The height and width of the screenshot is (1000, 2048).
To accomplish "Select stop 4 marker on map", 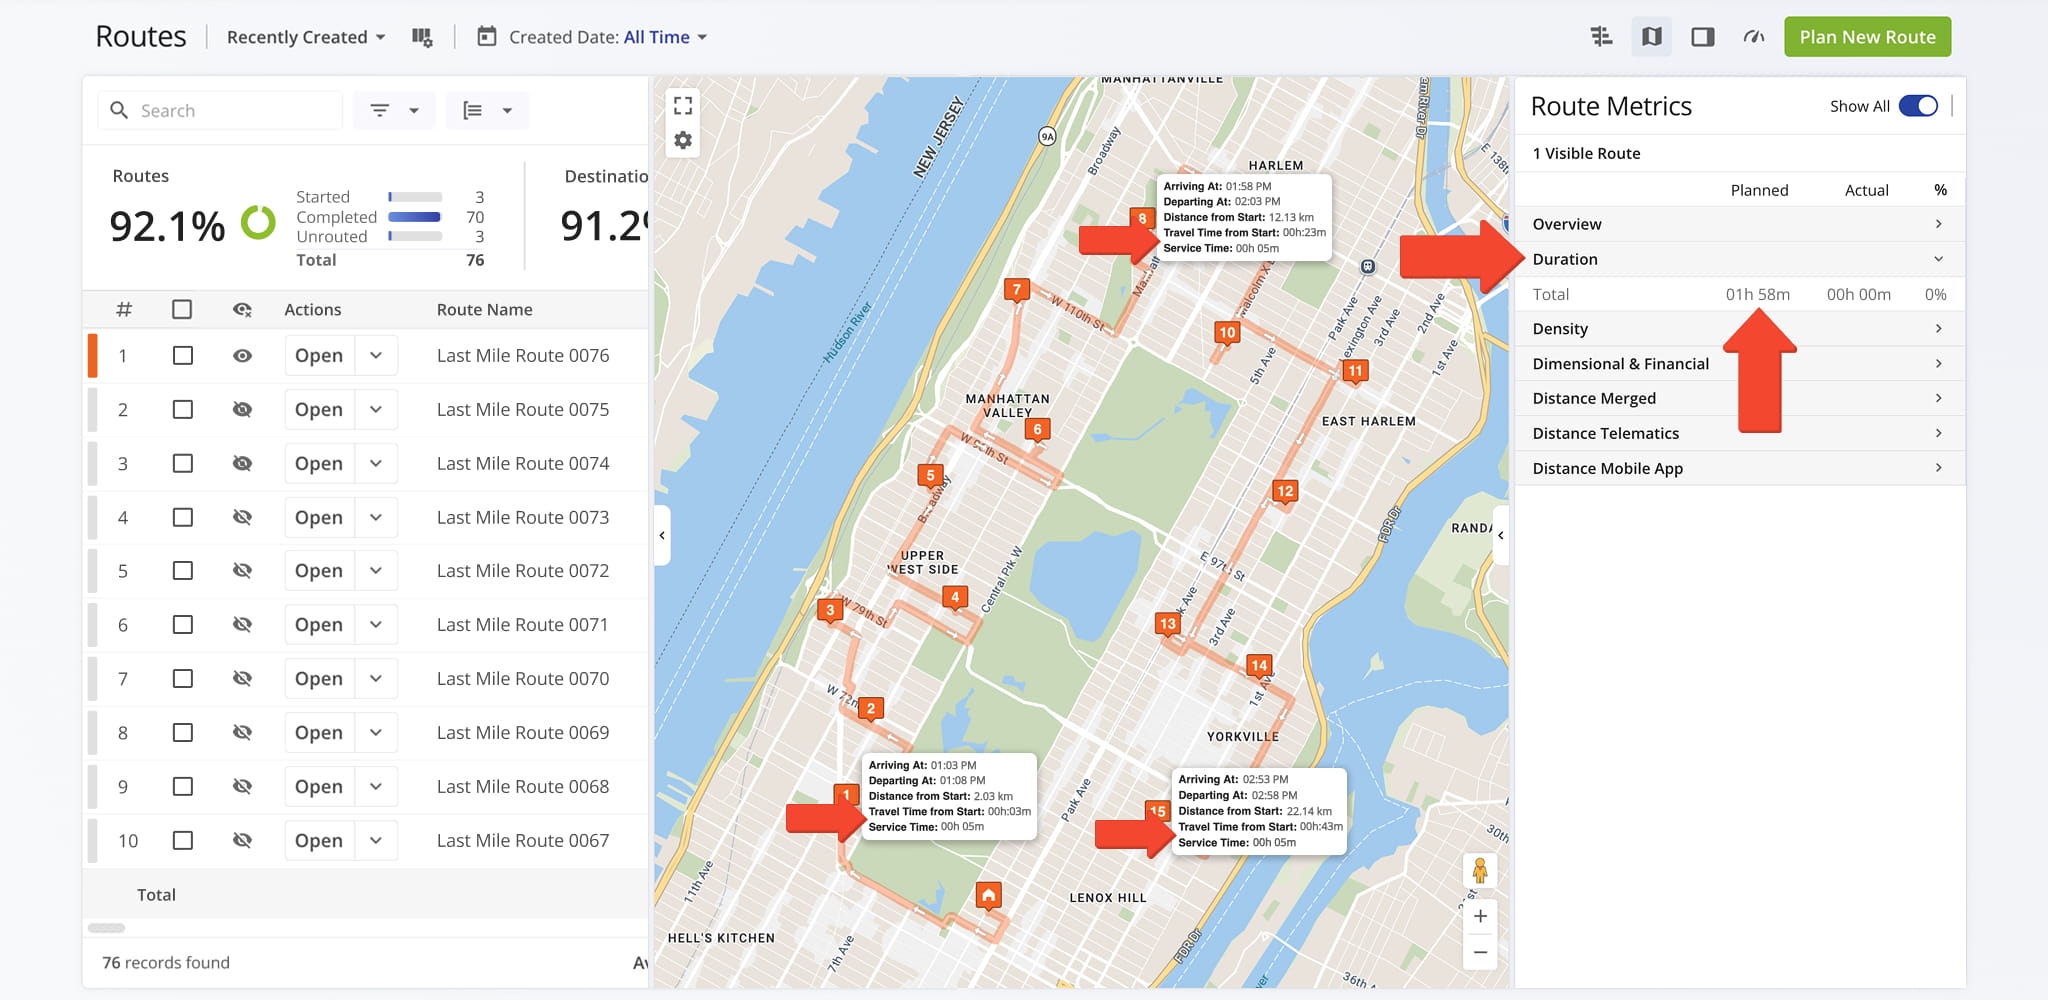I will click(955, 598).
